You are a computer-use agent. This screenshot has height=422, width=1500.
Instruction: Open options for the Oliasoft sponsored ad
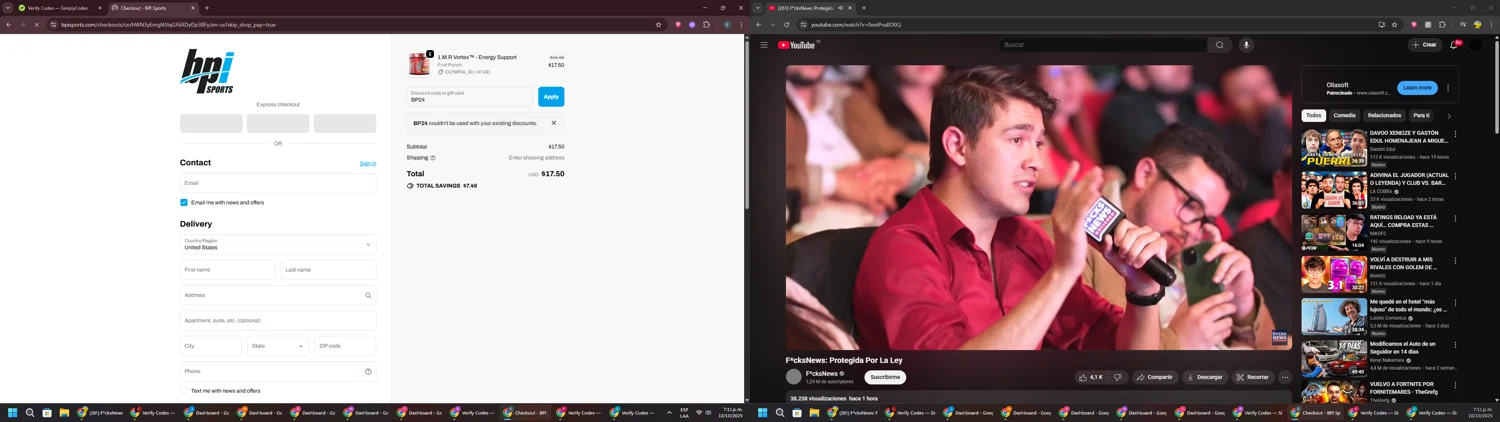1448,88
